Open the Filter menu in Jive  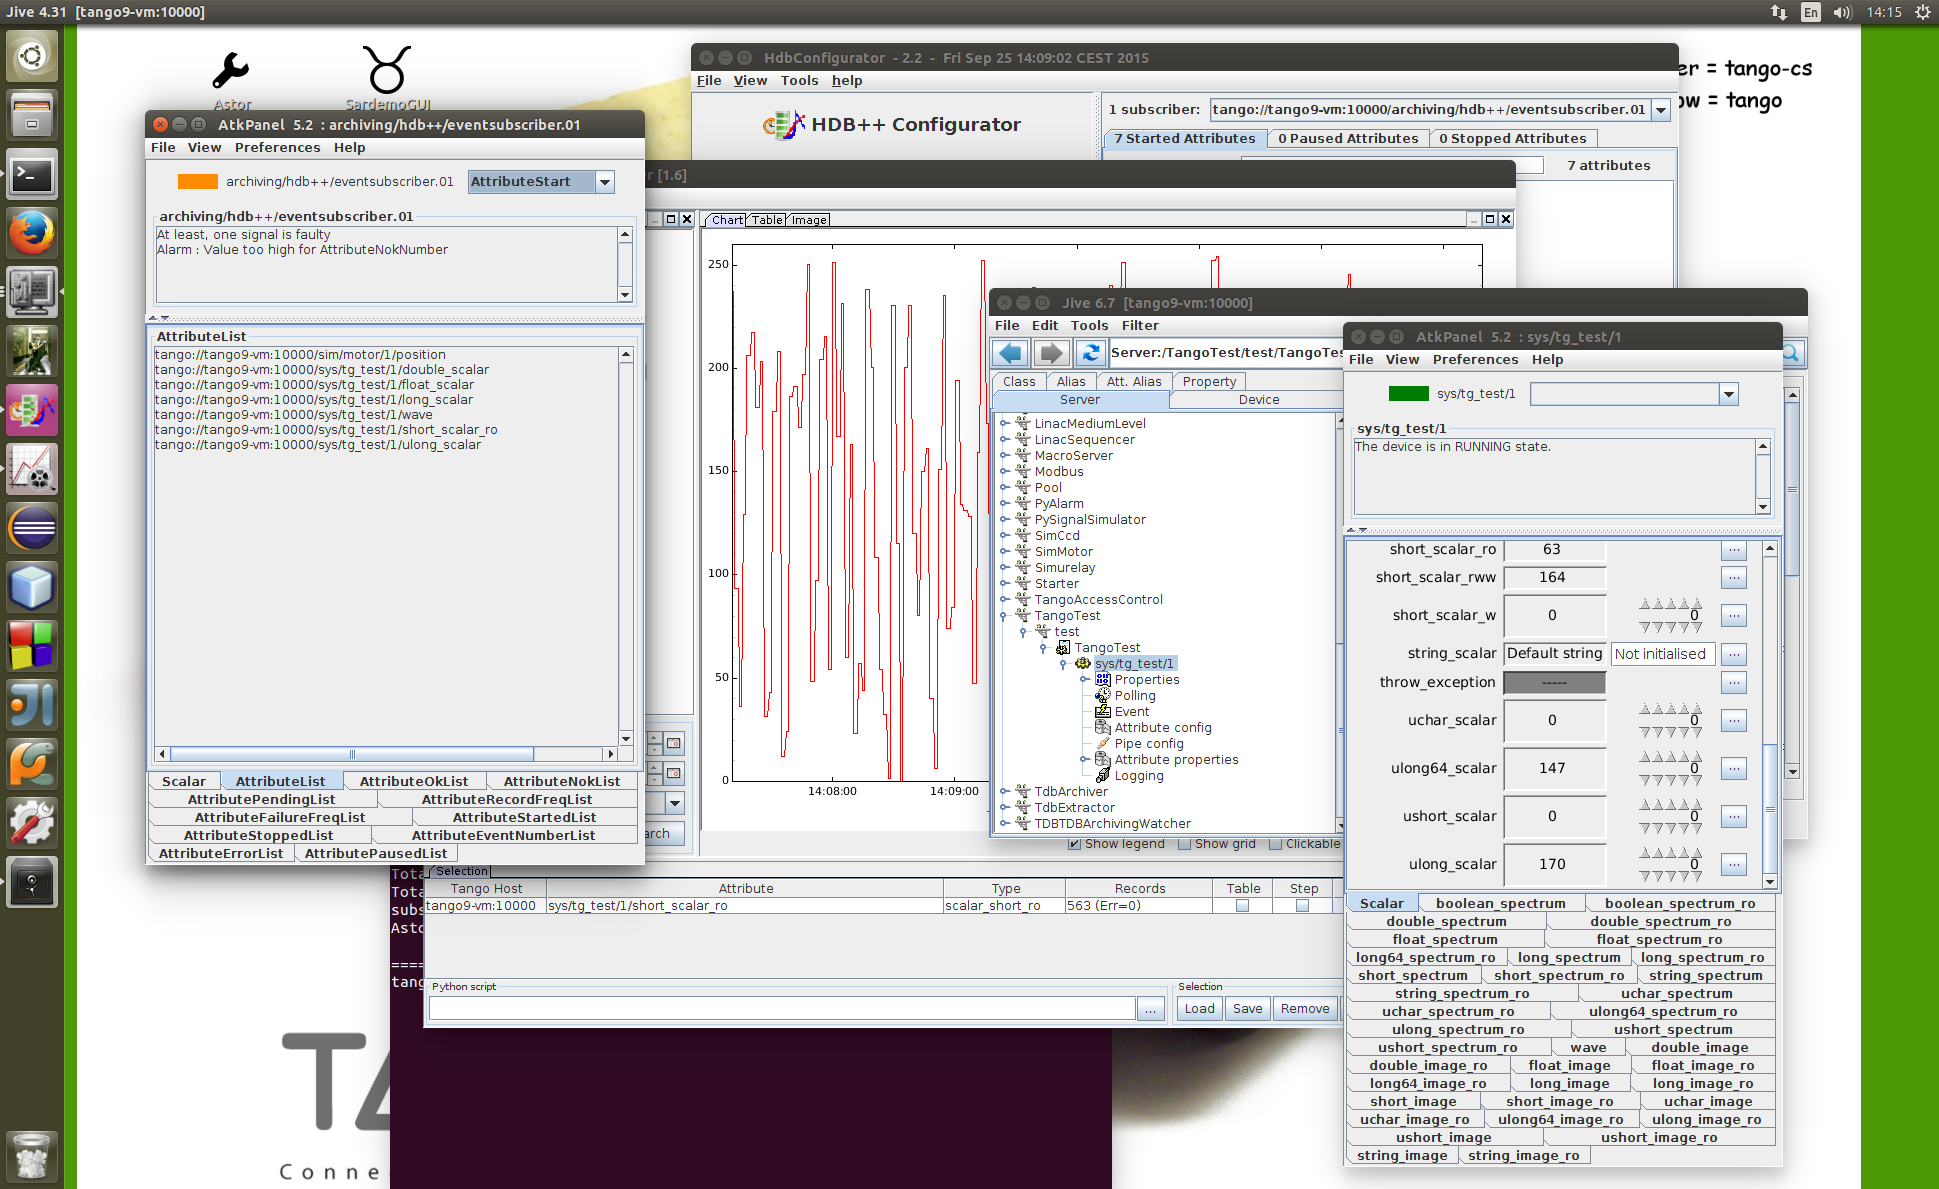[x=1140, y=326]
